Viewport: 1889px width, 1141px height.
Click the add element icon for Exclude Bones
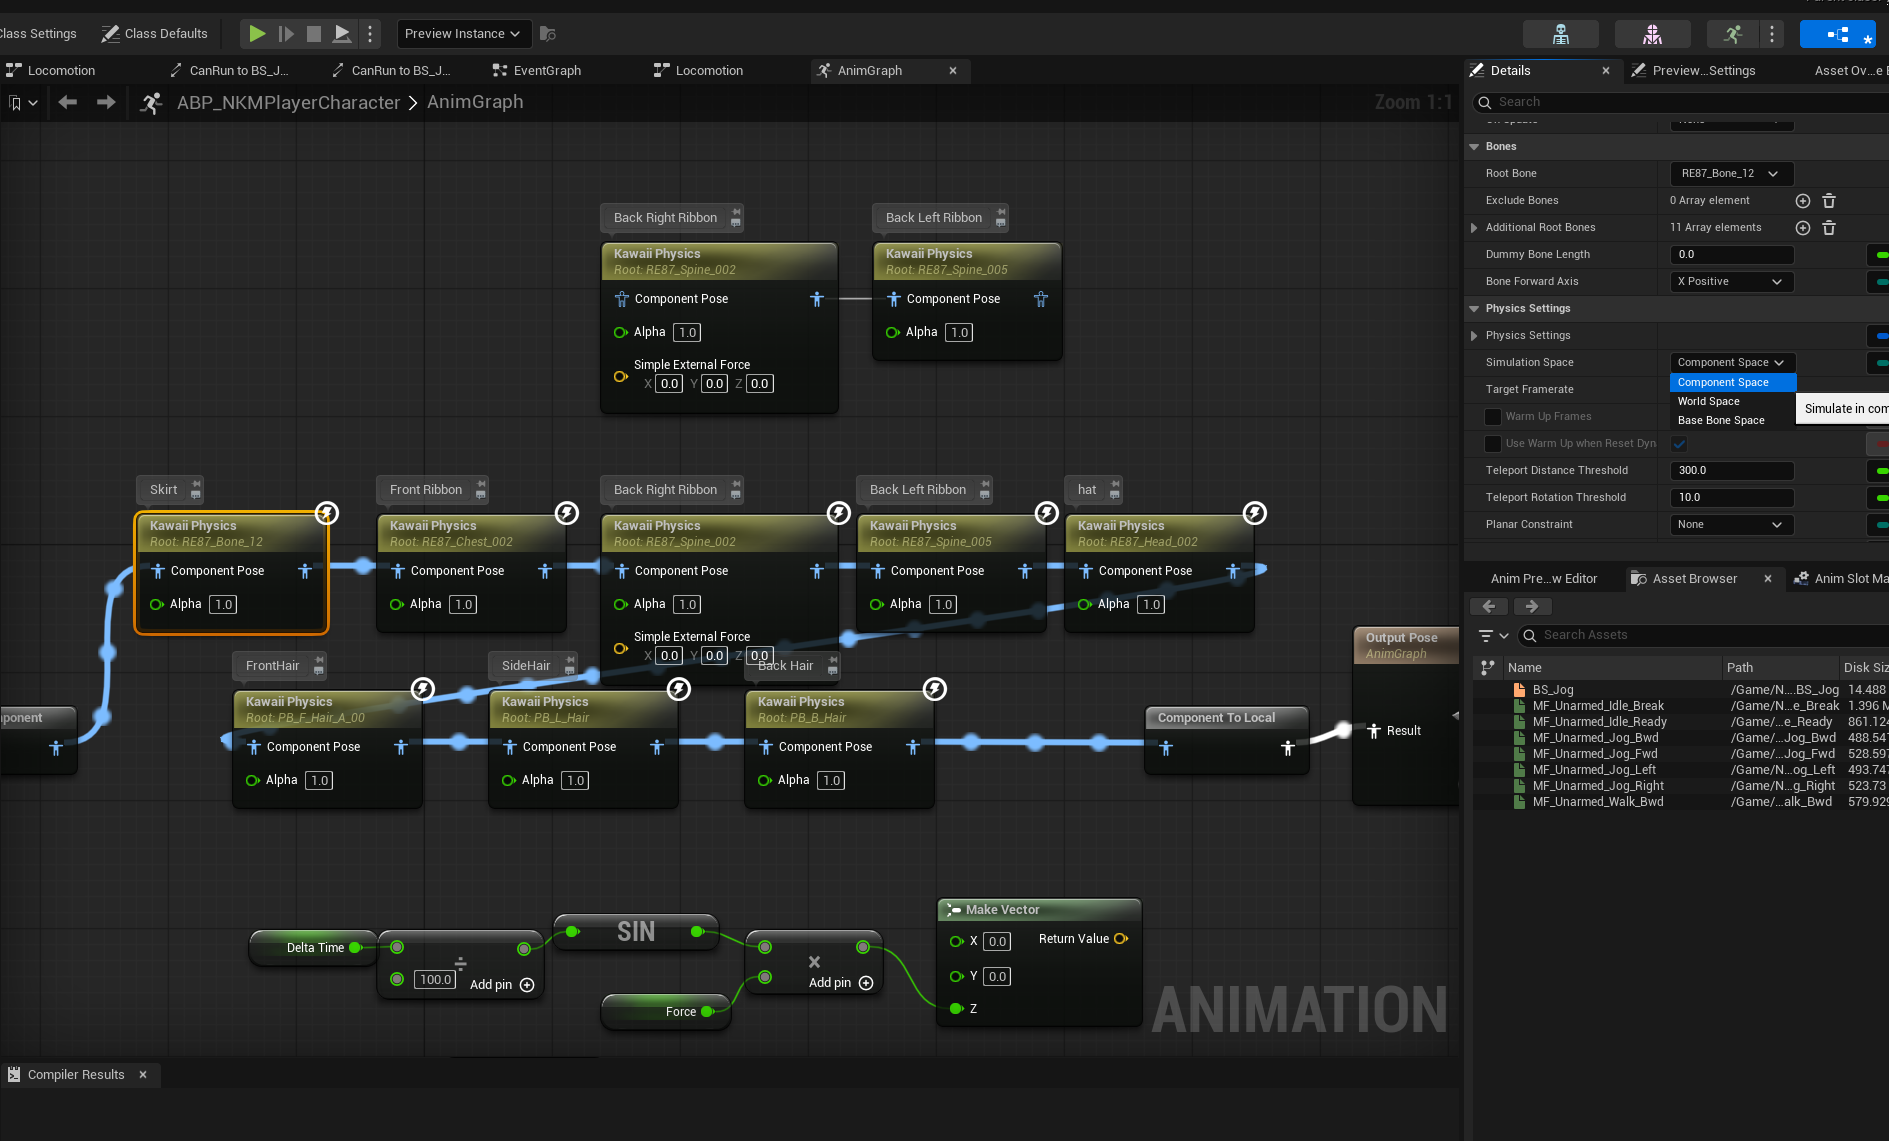tap(1803, 201)
